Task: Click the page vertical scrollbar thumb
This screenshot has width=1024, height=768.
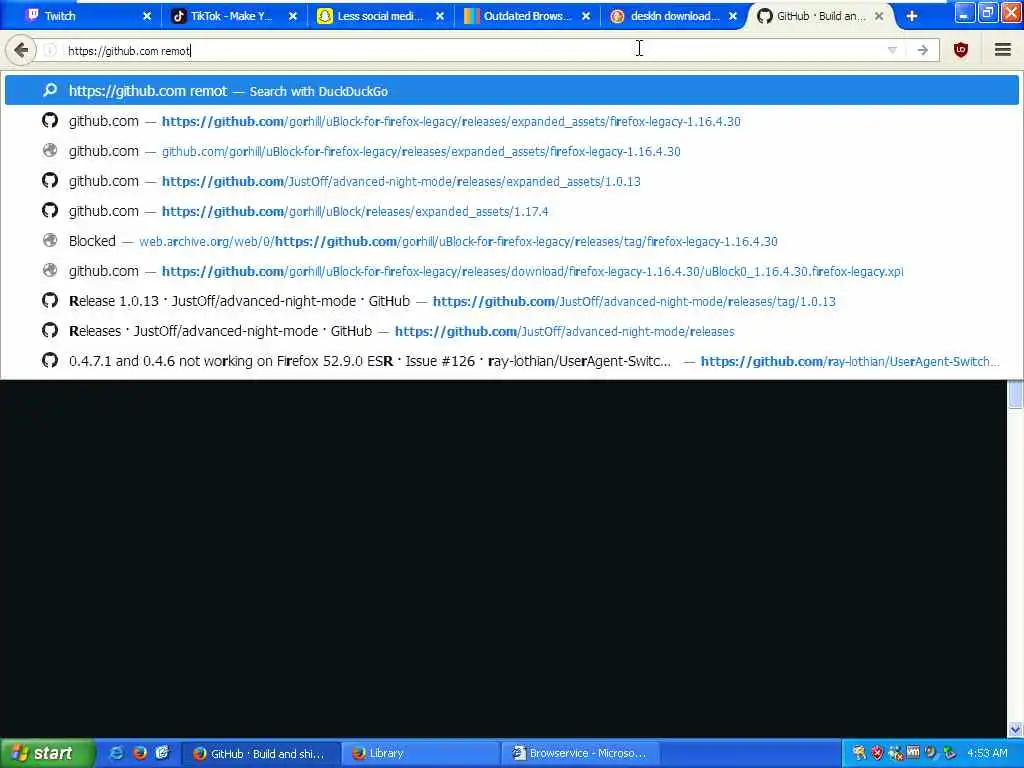Action: click(1015, 395)
